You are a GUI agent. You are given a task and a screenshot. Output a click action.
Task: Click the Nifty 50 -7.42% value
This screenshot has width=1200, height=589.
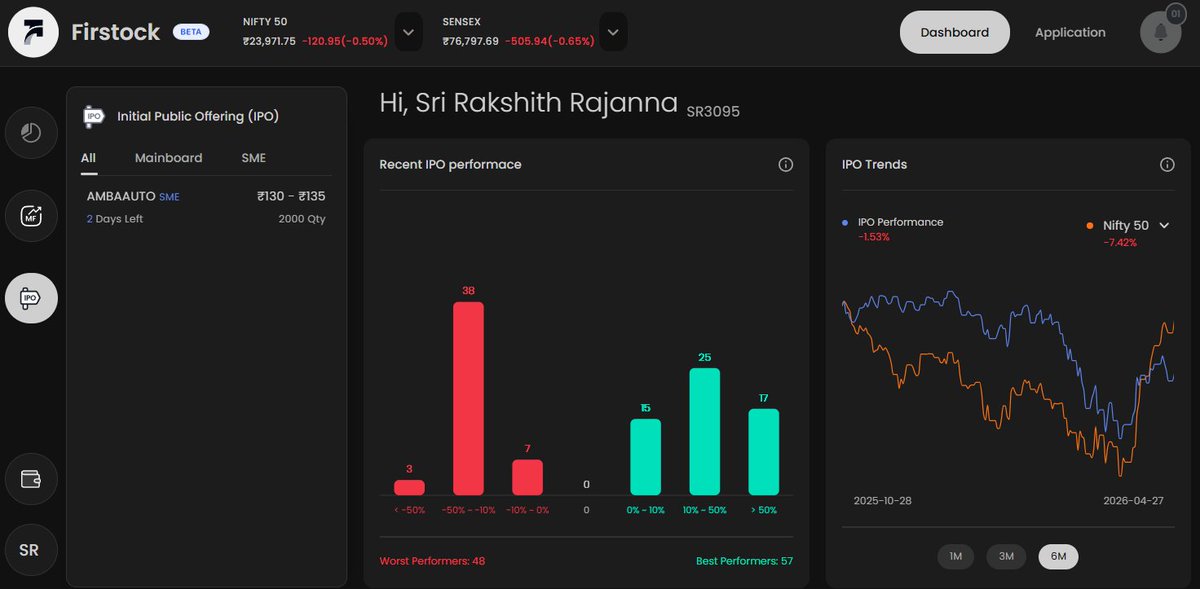pyautogui.click(x=1120, y=242)
